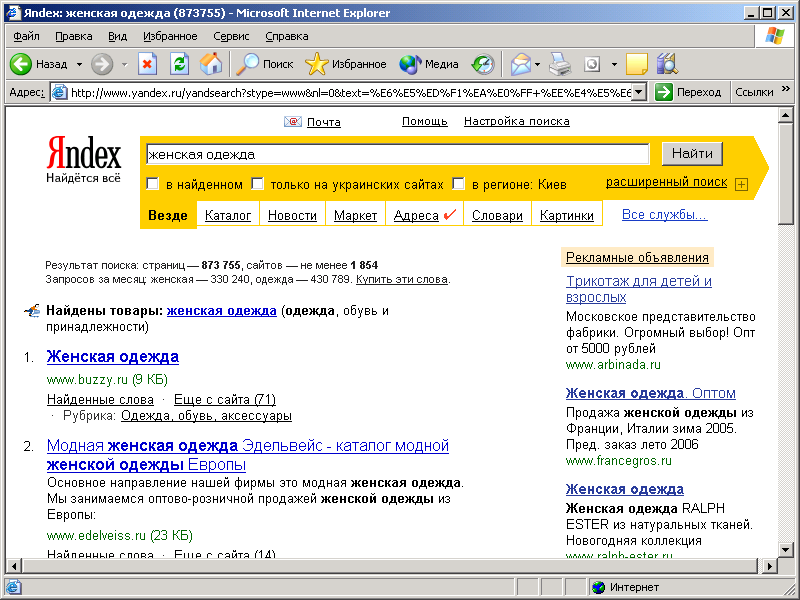The height and width of the screenshot is (600, 800).
Task: Click the Yandex mail envelope icon
Action: click(x=292, y=121)
